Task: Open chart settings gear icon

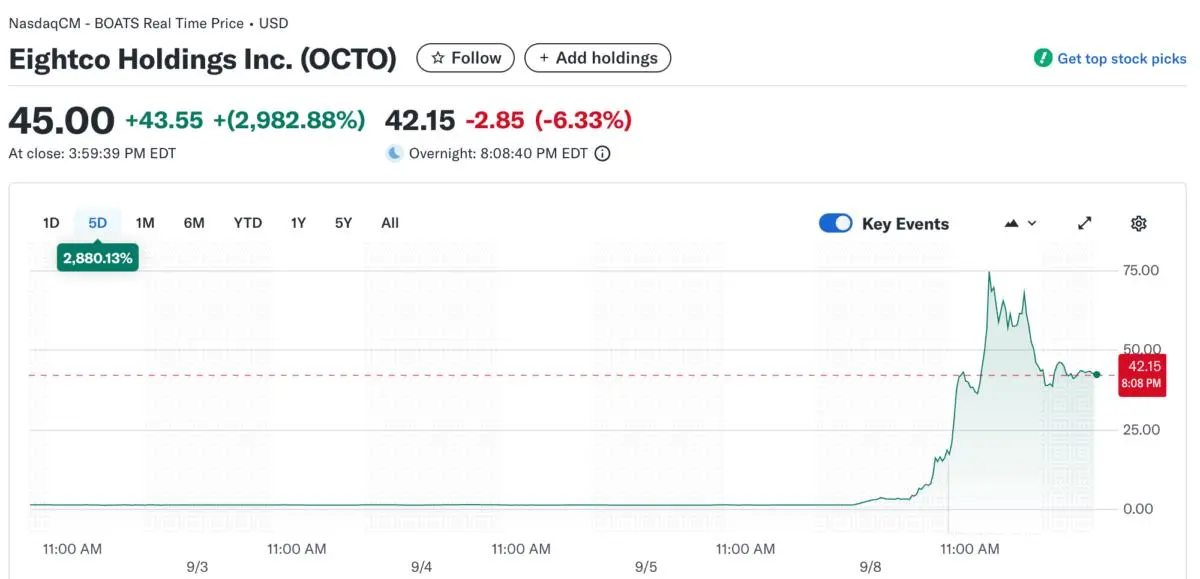Action: pos(1138,223)
